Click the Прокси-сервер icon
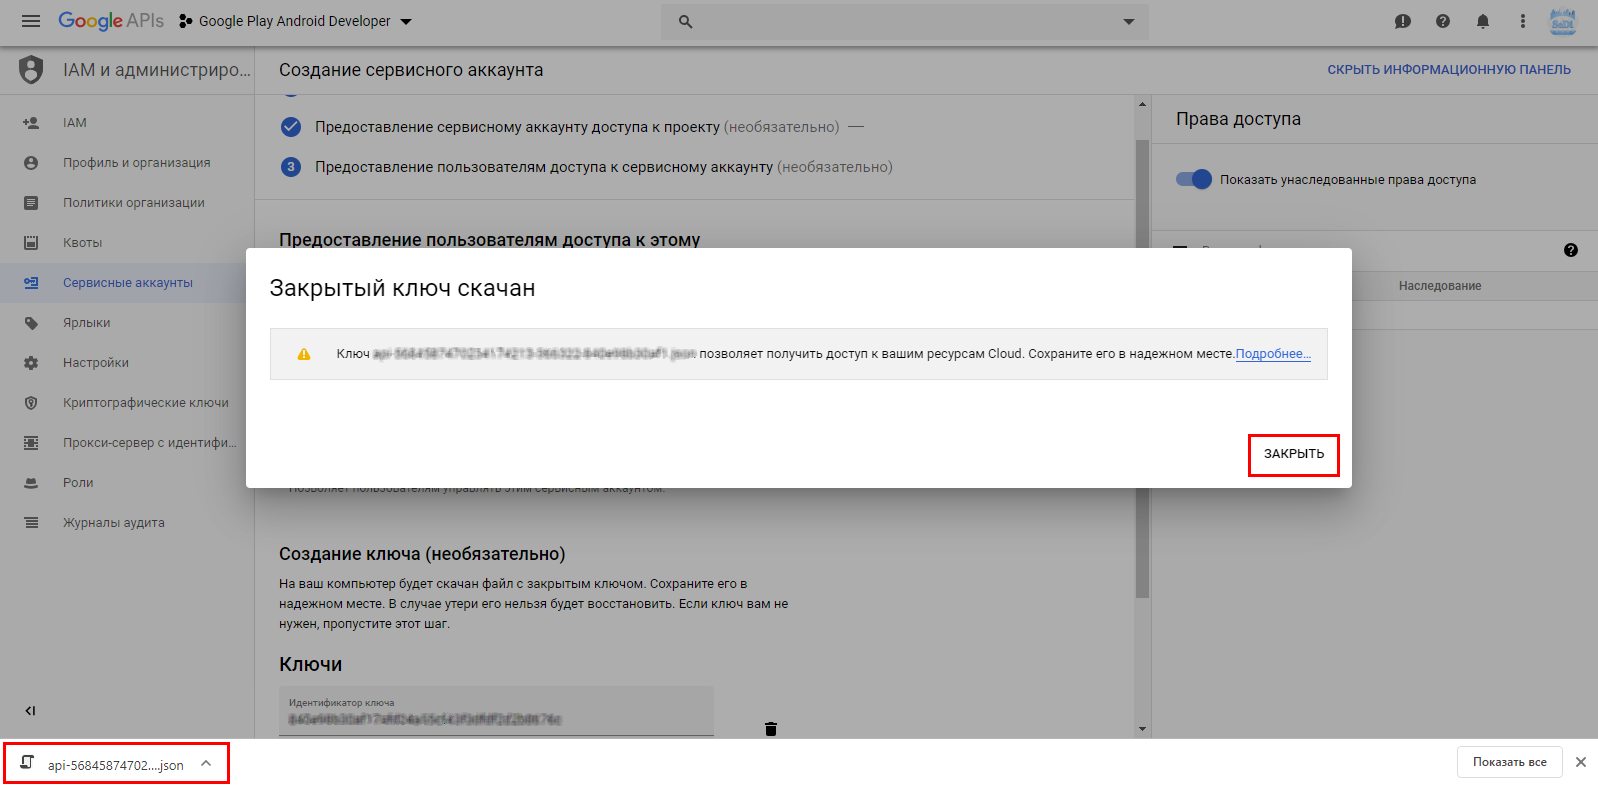 [x=31, y=443]
